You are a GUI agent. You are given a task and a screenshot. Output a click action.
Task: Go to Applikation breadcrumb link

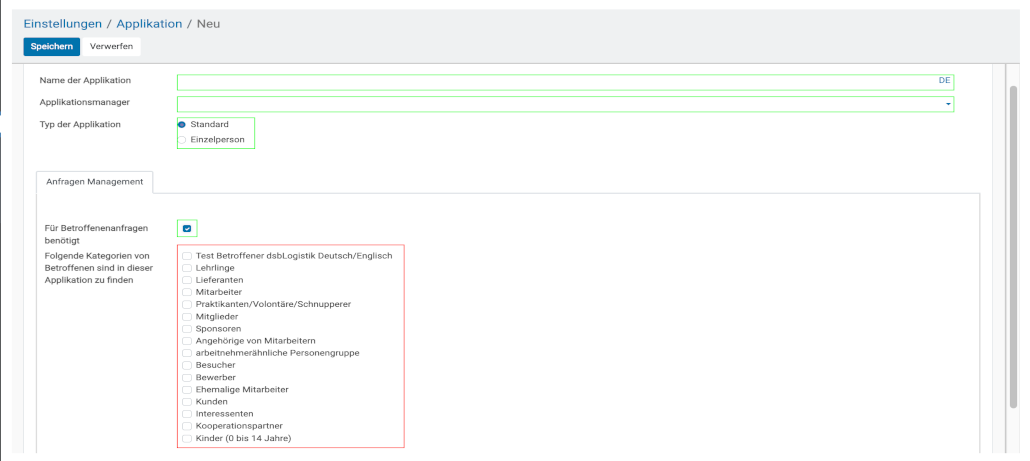point(149,23)
